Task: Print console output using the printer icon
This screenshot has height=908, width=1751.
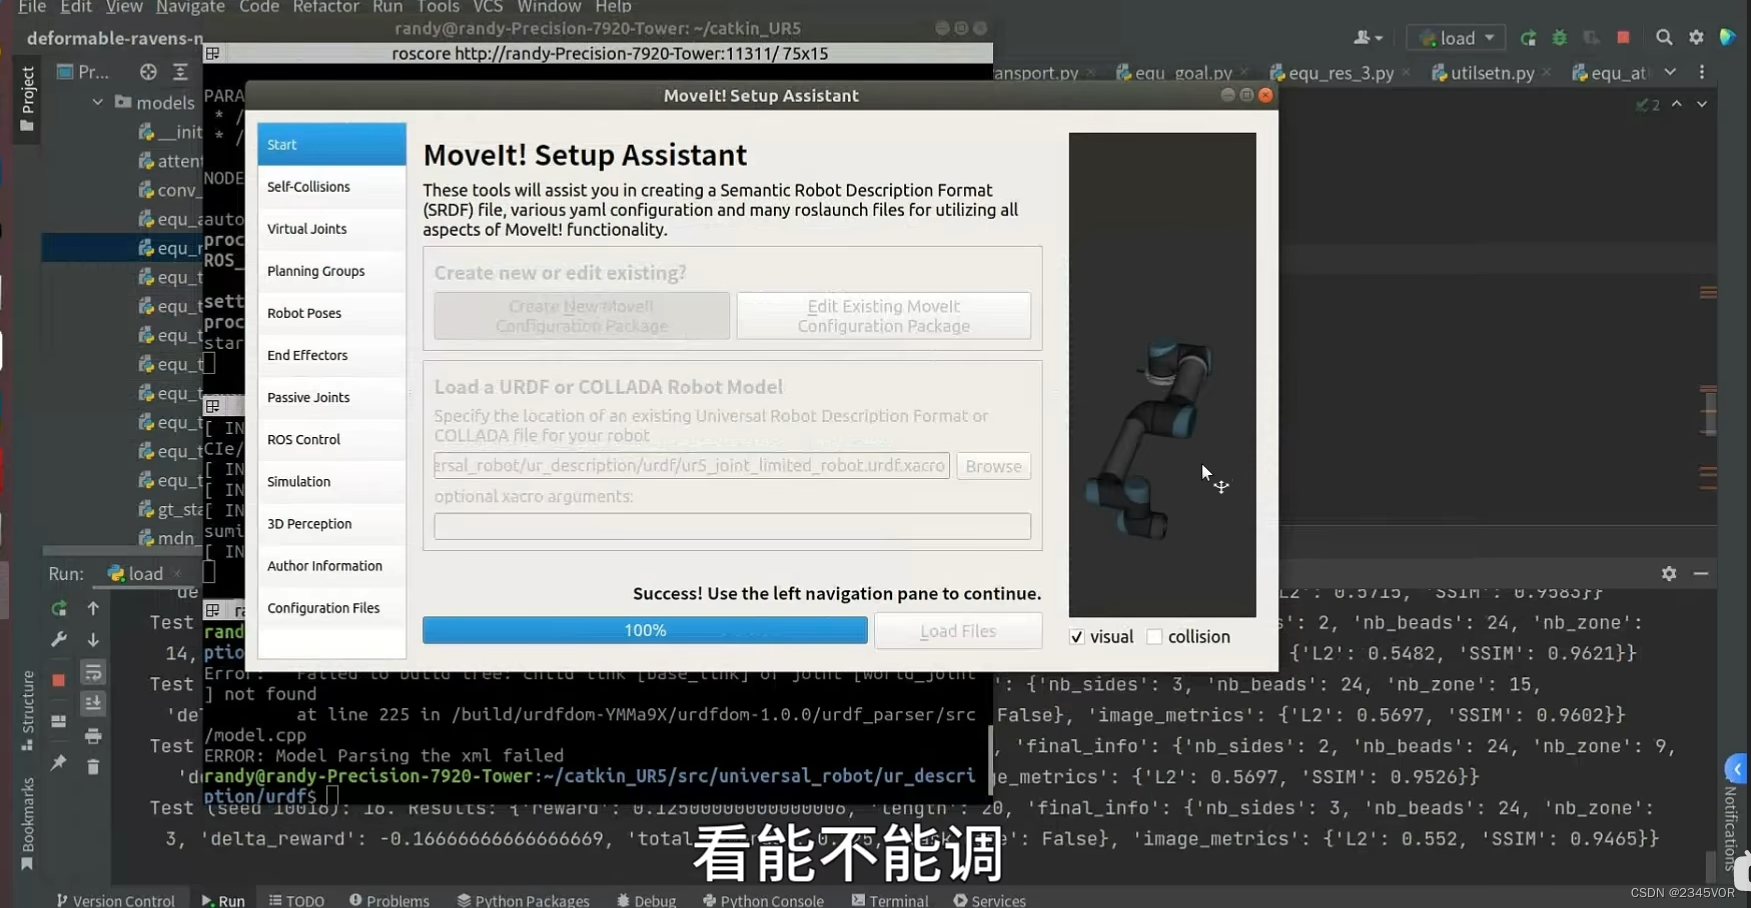Action: pos(93,736)
